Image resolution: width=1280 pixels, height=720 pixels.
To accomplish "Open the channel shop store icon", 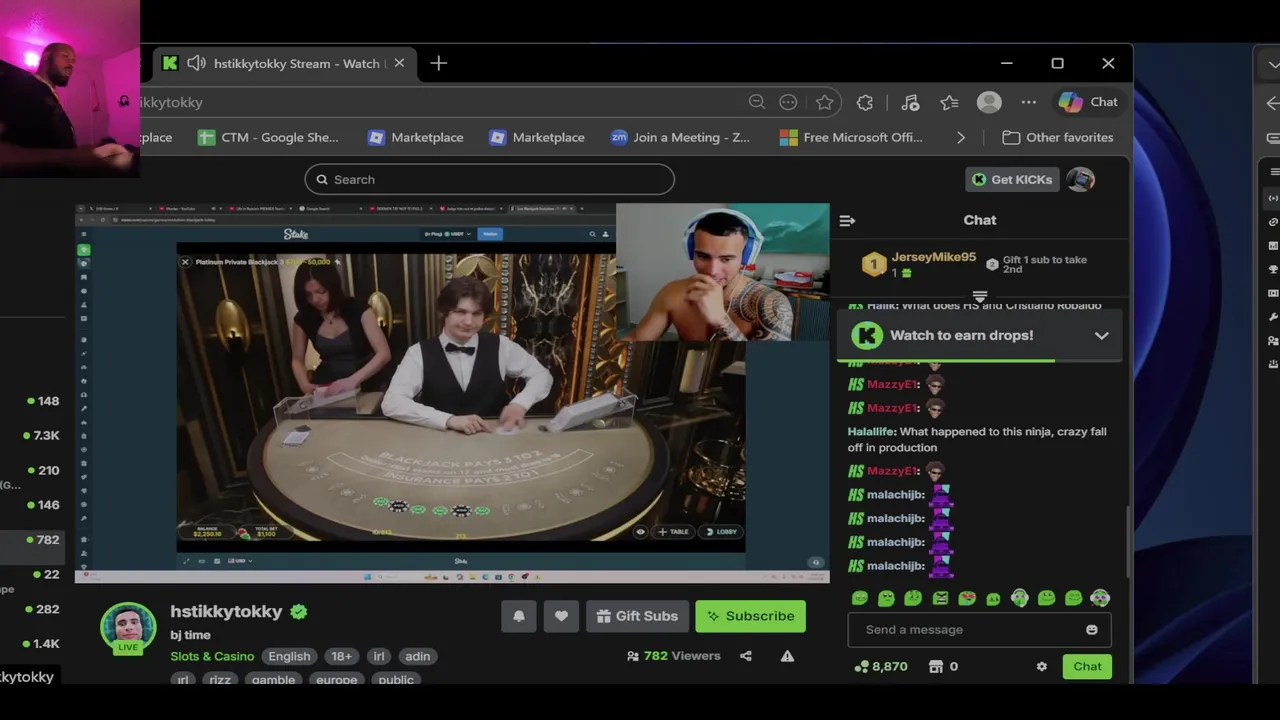I will click(x=935, y=666).
